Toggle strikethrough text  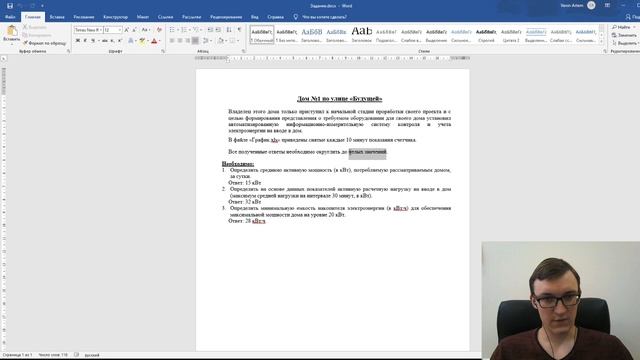pyautogui.click(x=105, y=40)
